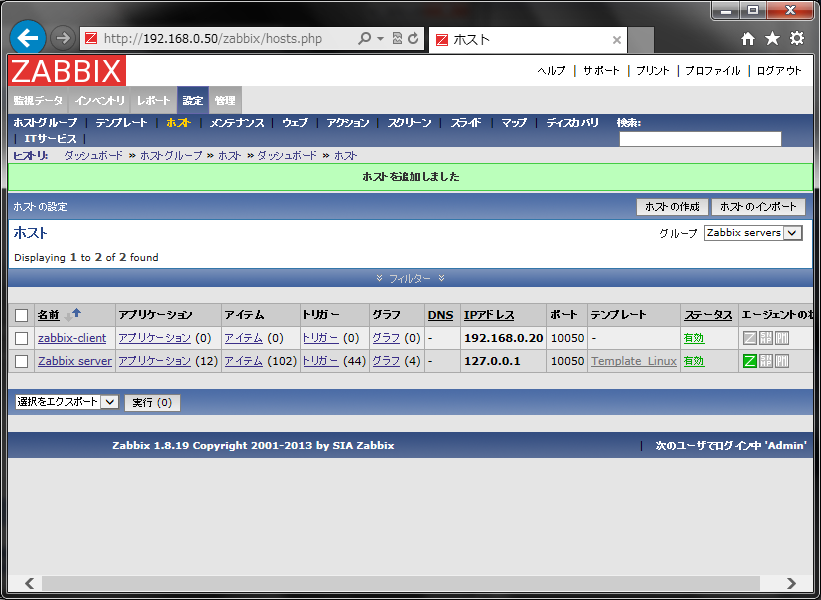Click the sort arrow next to 名前 header
The height and width of the screenshot is (600, 821).
(73, 315)
